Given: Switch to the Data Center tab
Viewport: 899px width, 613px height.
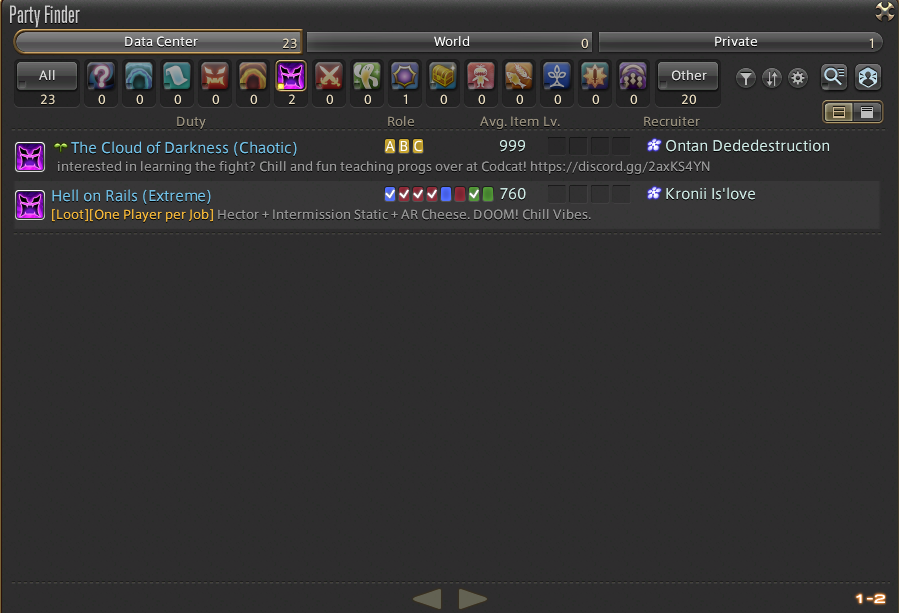Looking at the screenshot, I should (x=158, y=42).
